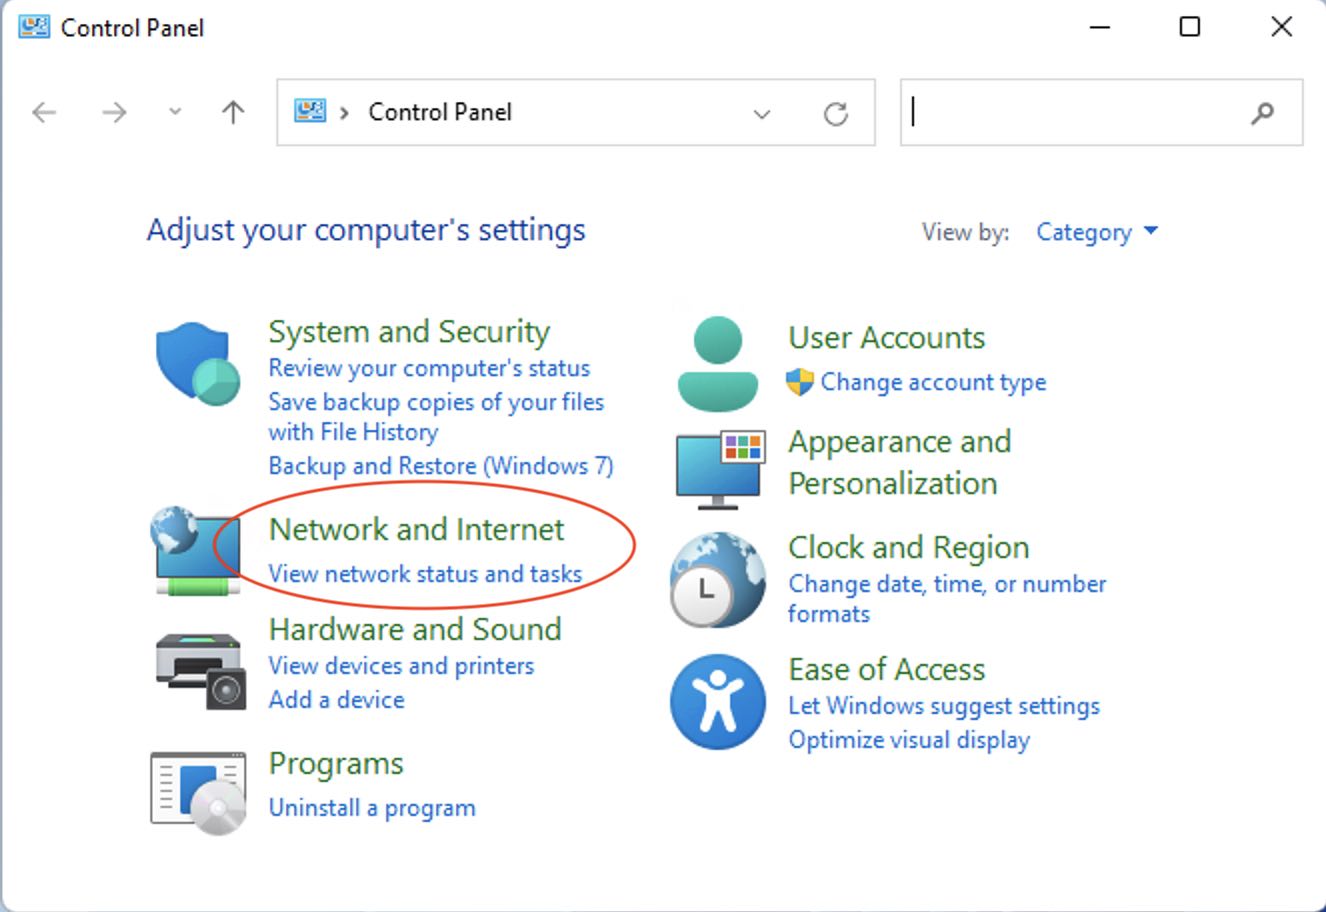Click Uninstall a program
The width and height of the screenshot is (1326, 912).
point(372,808)
